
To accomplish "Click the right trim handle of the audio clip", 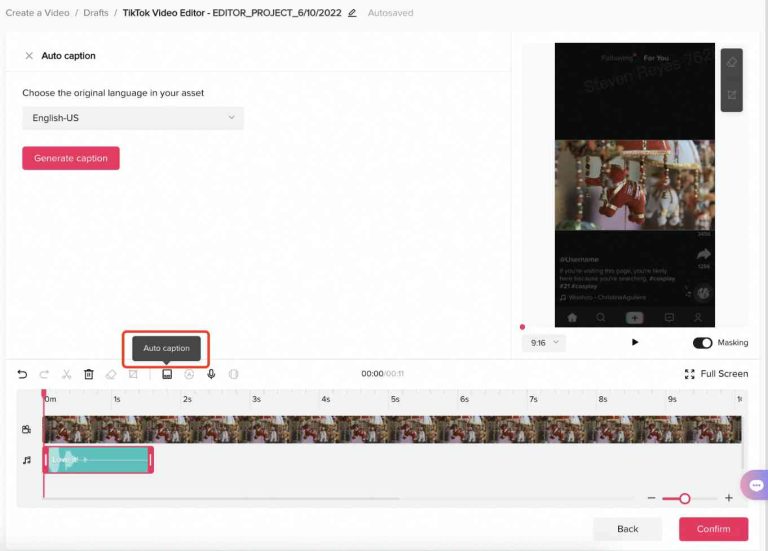I will (151, 460).
